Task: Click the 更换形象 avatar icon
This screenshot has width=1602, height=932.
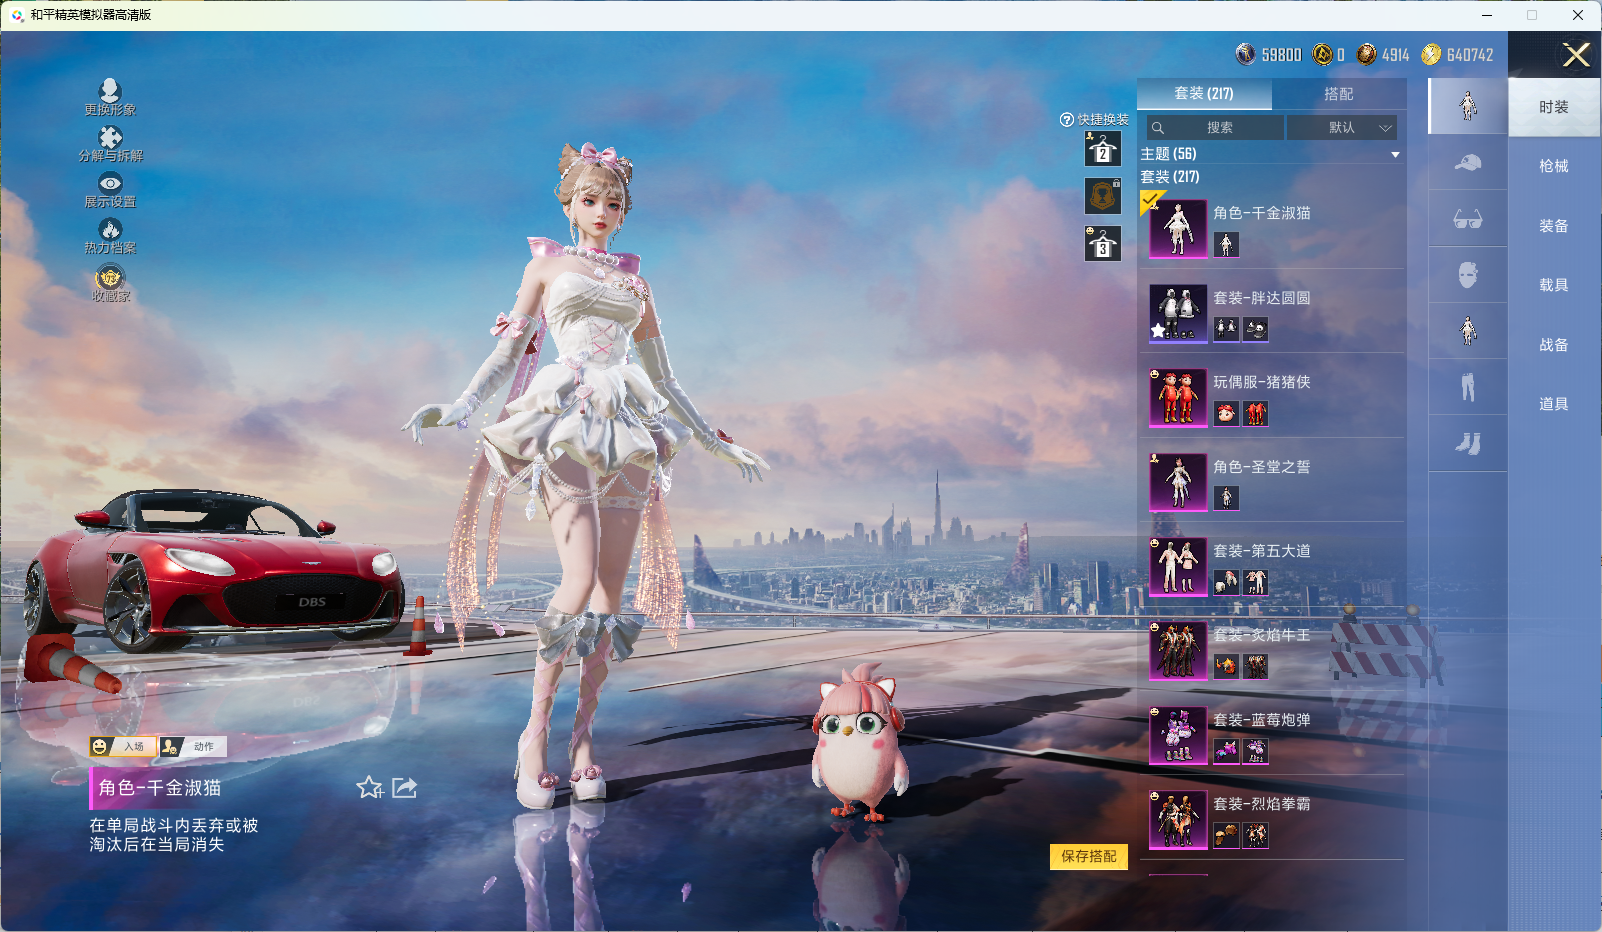Action: click(110, 91)
